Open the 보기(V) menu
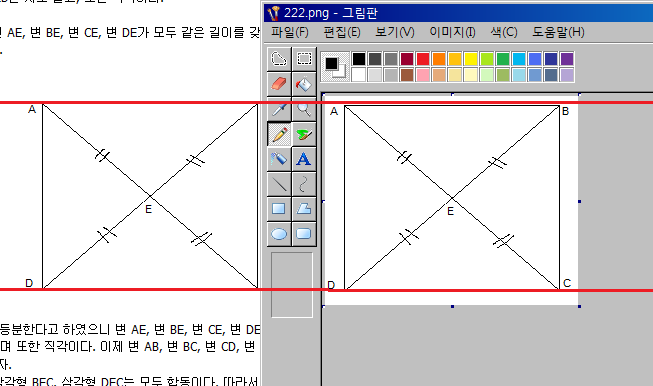 click(x=395, y=32)
